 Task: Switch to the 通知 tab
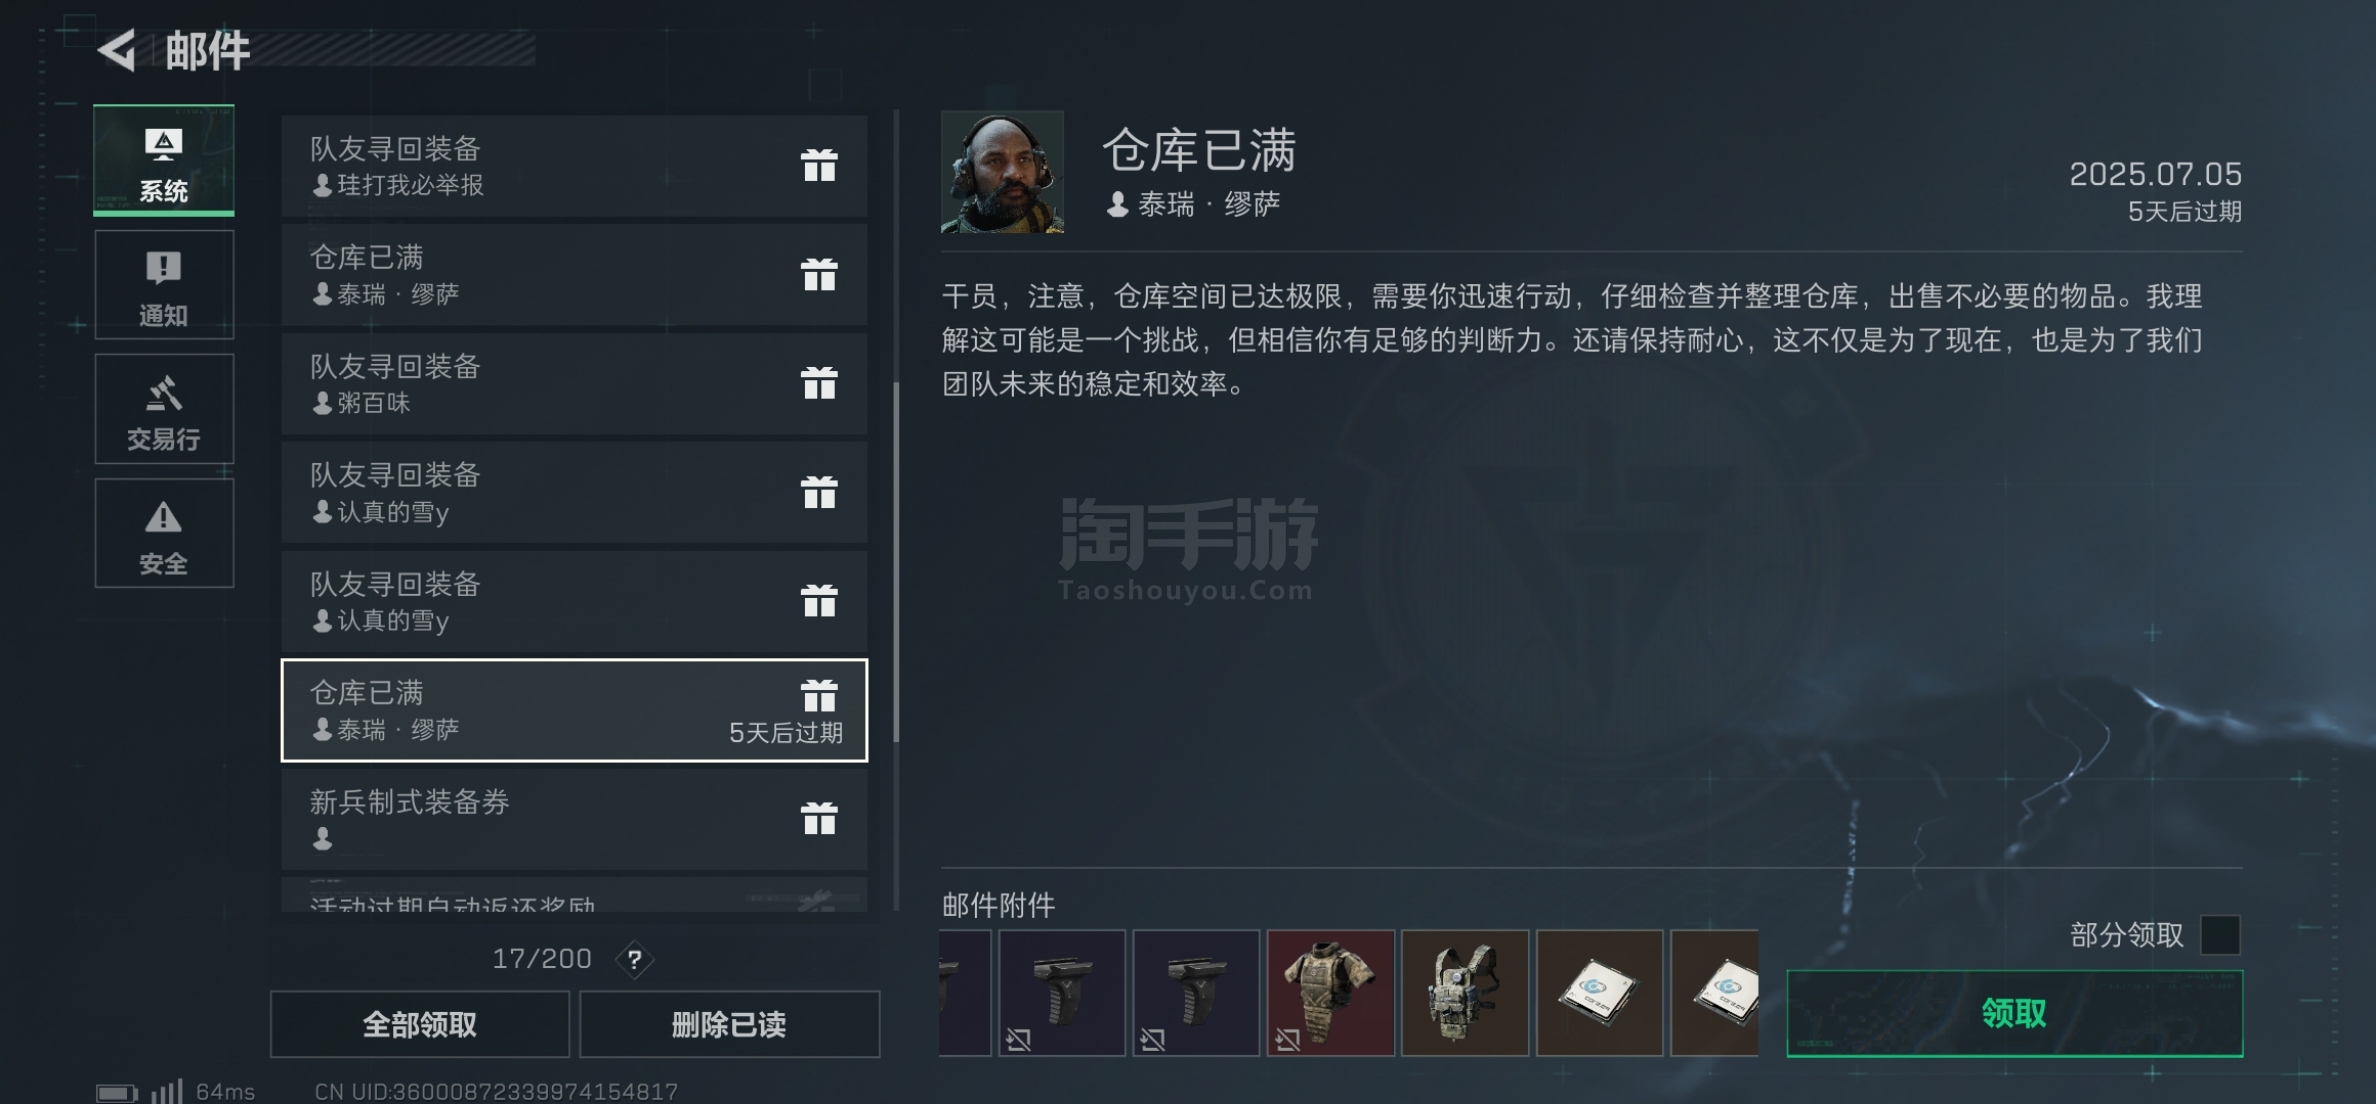coord(164,285)
